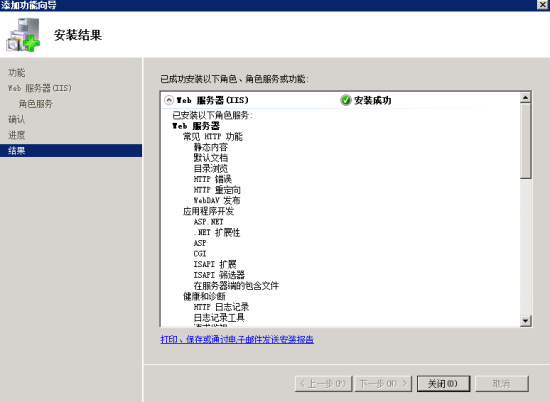Click the results list scrollbar thumb

tap(525, 141)
